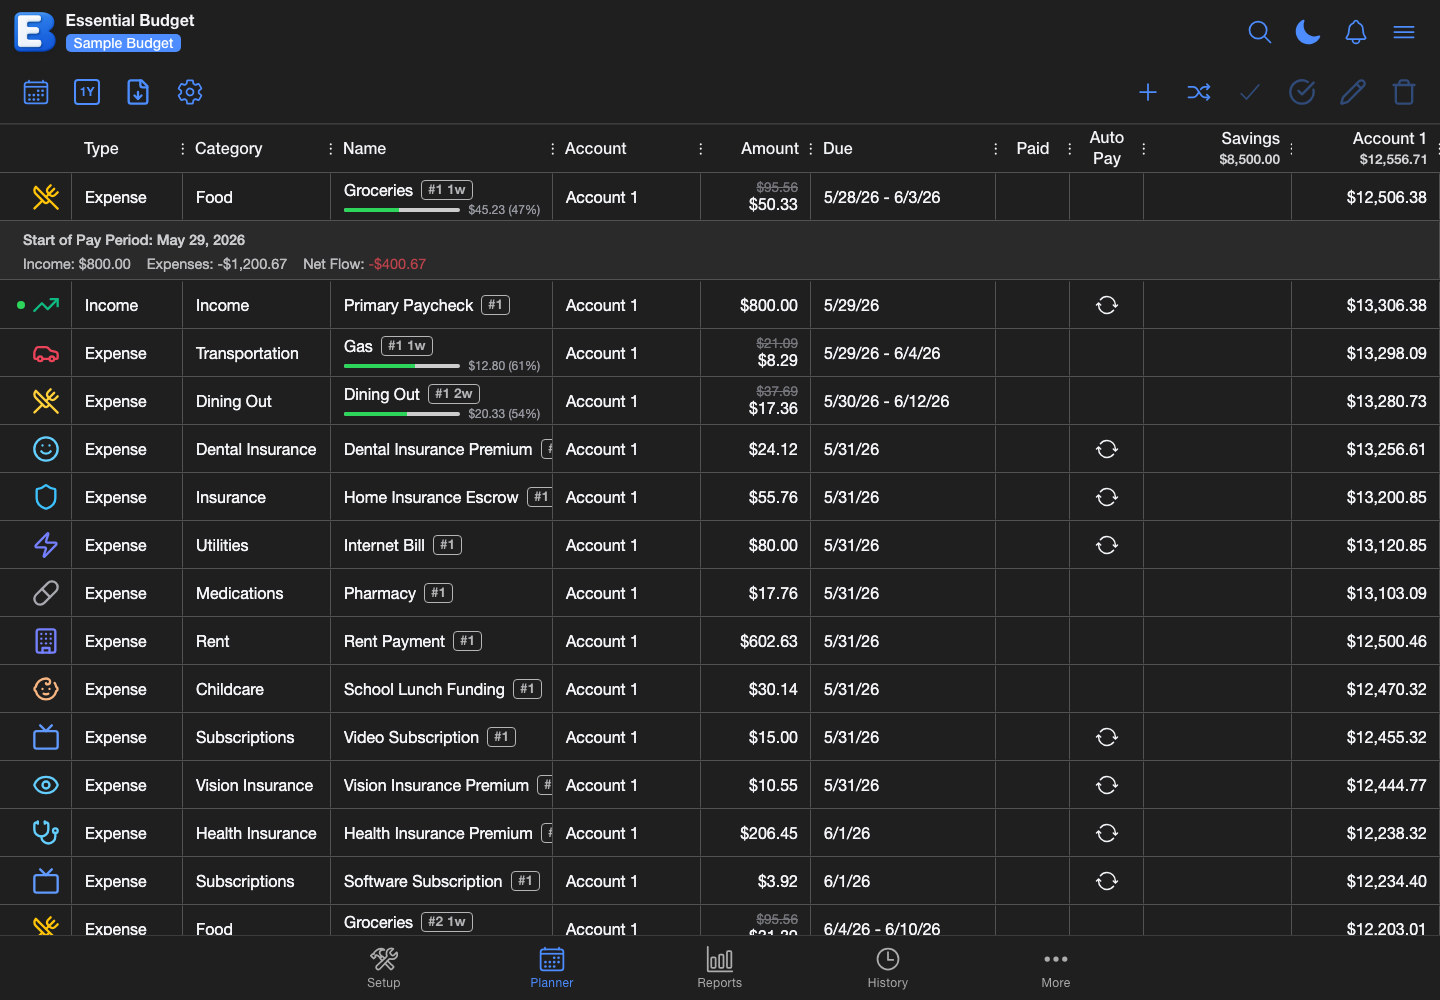Click the shuffle/transfer arrows icon
1440x1000 pixels.
[1199, 92]
